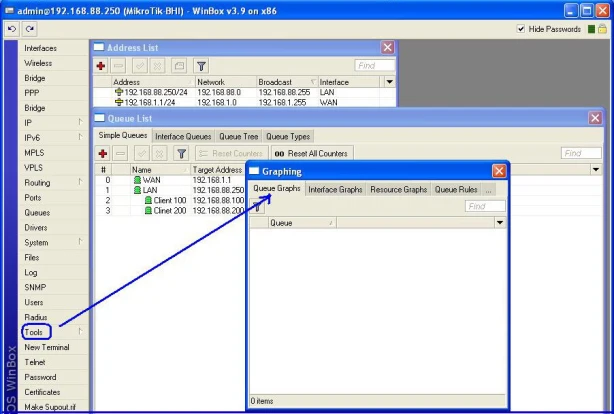Close the Graphing window
Viewport: 614px width, 414px height.
click(x=499, y=171)
